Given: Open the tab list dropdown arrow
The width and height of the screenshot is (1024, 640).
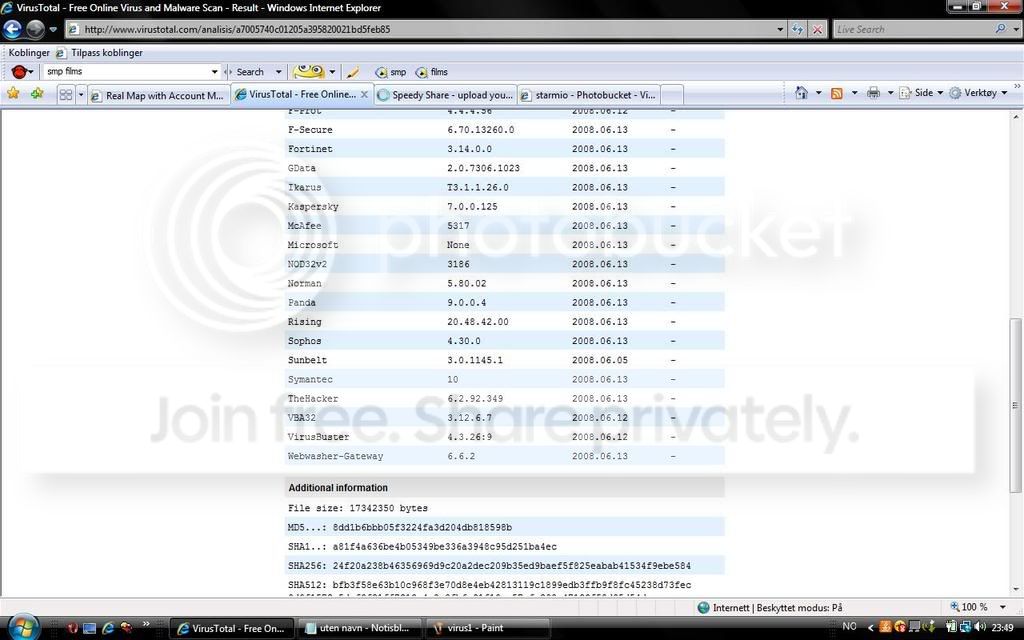Looking at the screenshot, I should click(x=81, y=95).
